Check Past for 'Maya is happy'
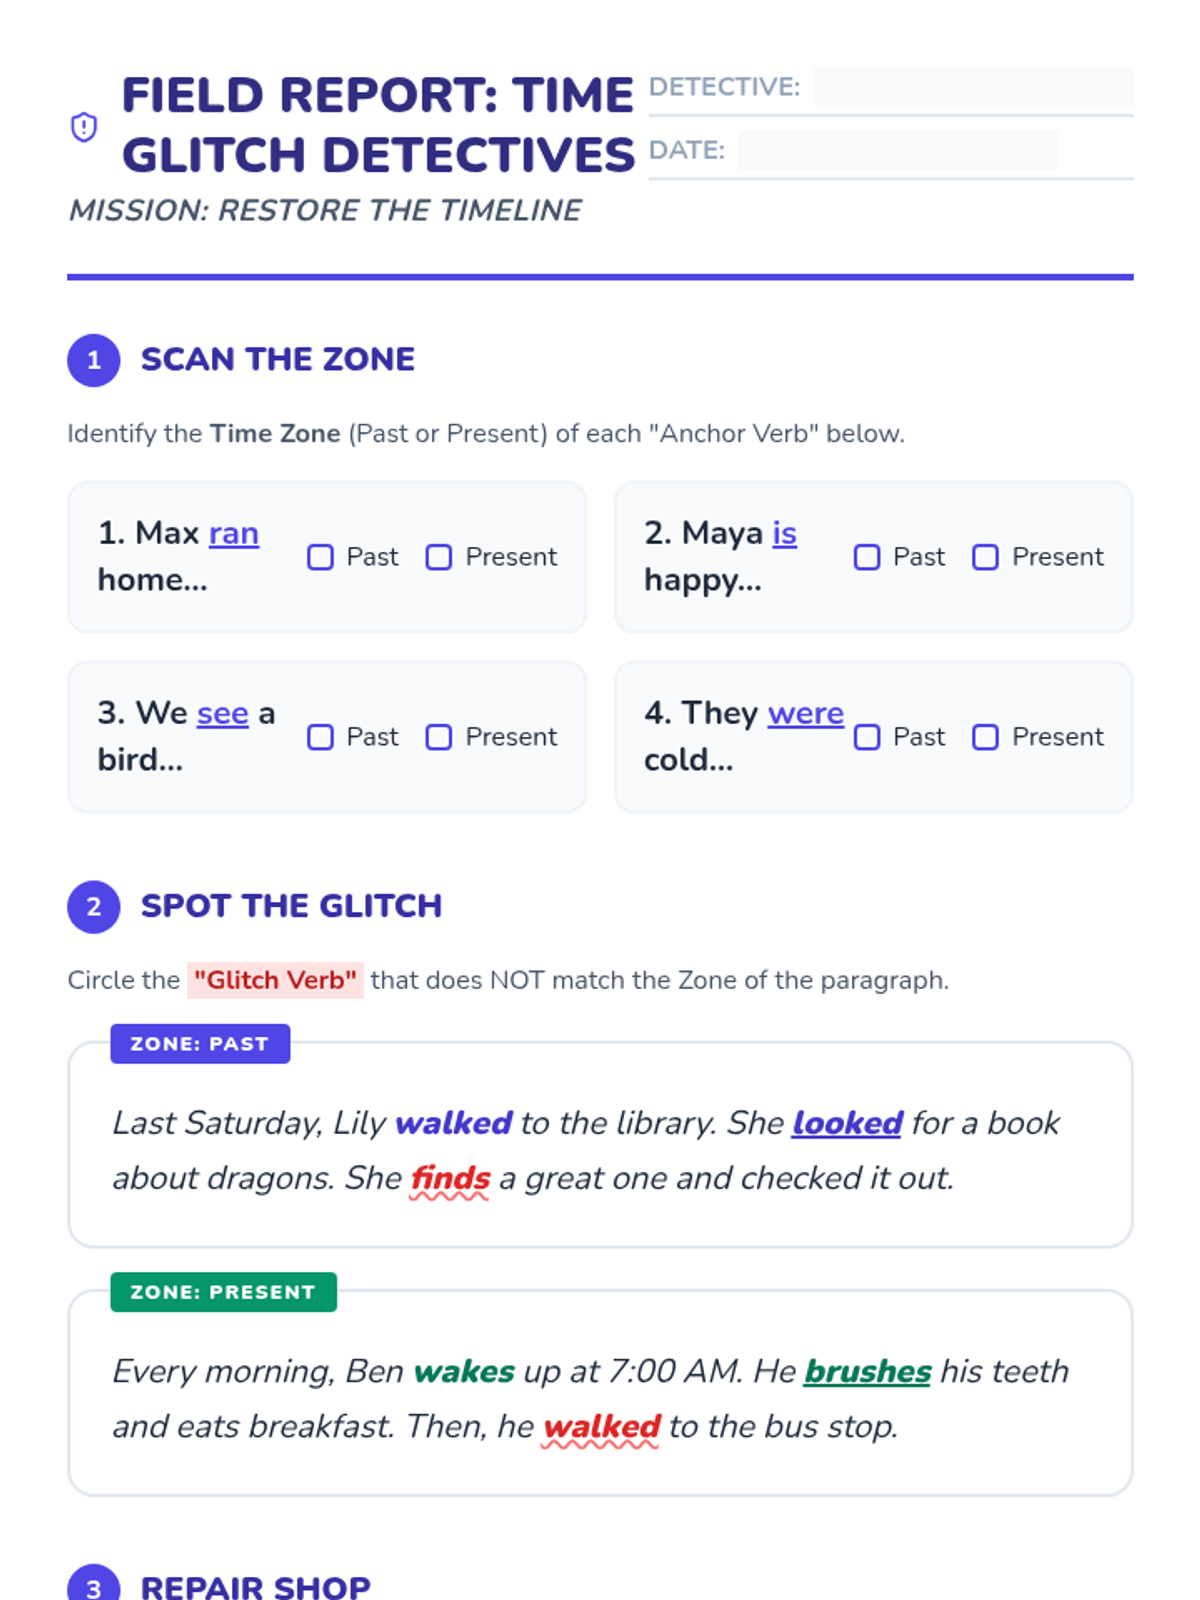 [867, 557]
